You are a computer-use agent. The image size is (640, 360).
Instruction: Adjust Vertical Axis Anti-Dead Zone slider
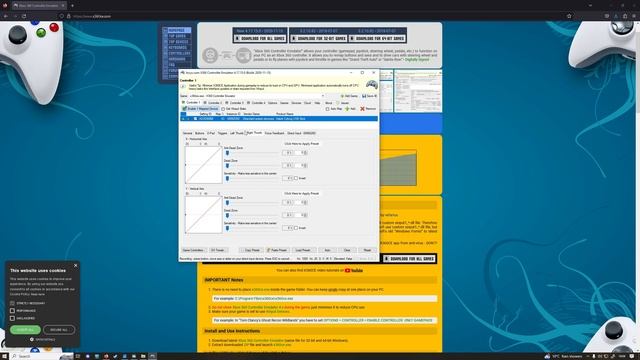click(227, 203)
